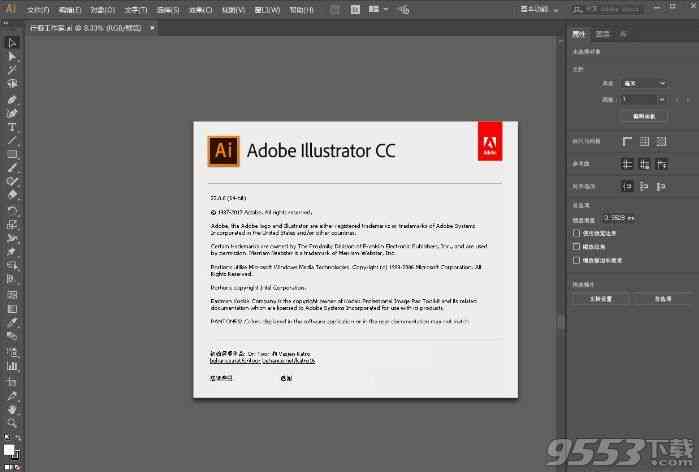
Task: Click the 编辑画板 button
Action: coord(644,116)
